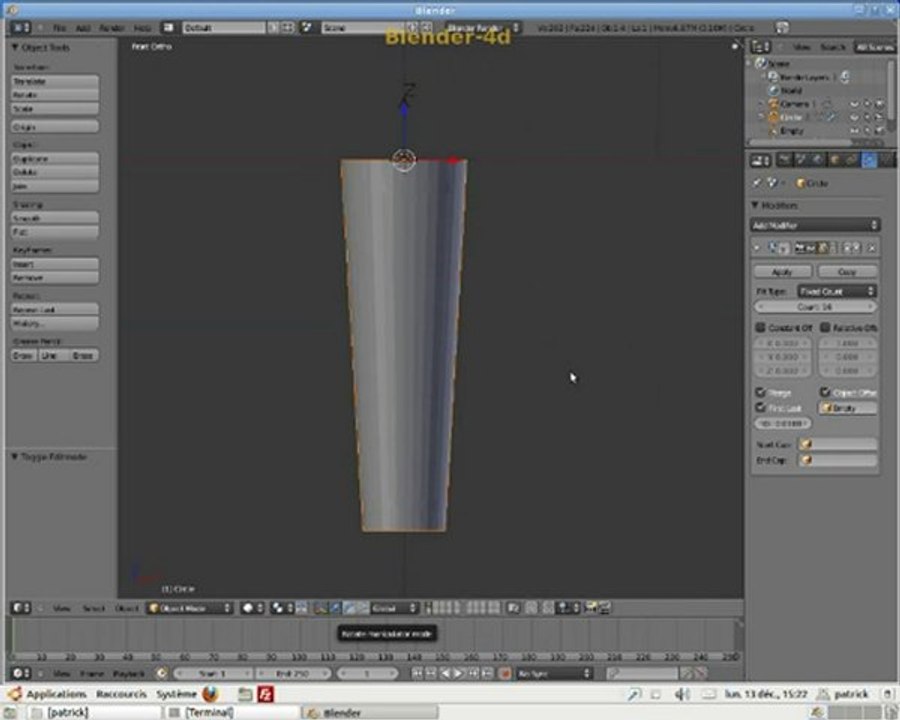Open the Add menu in Blender
The width and height of the screenshot is (900, 720).
pos(83,28)
